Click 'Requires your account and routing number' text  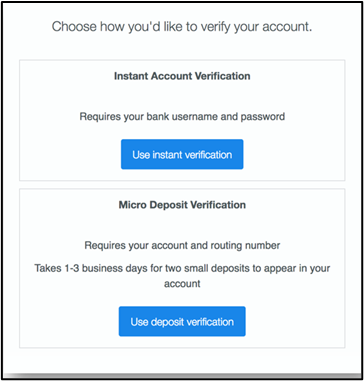pyautogui.click(x=182, y=246)
